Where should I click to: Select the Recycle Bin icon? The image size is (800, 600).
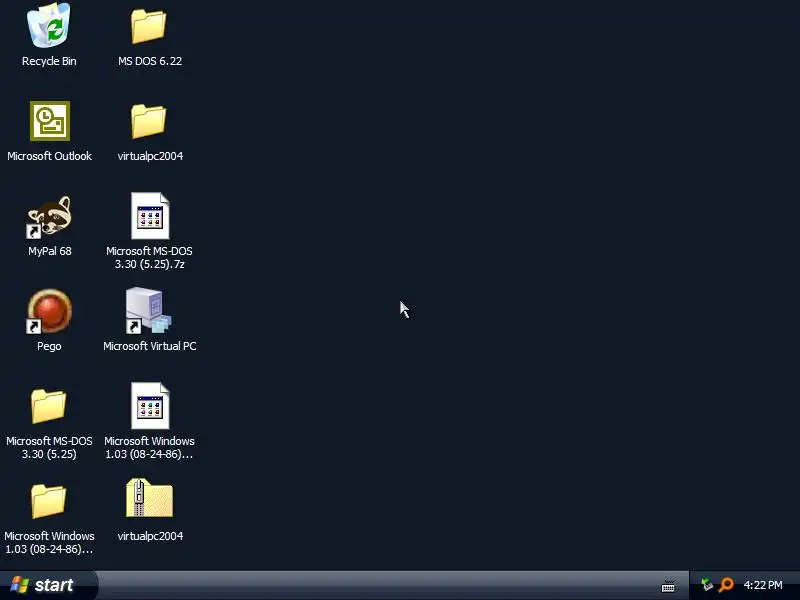click(x=49, y=25)
